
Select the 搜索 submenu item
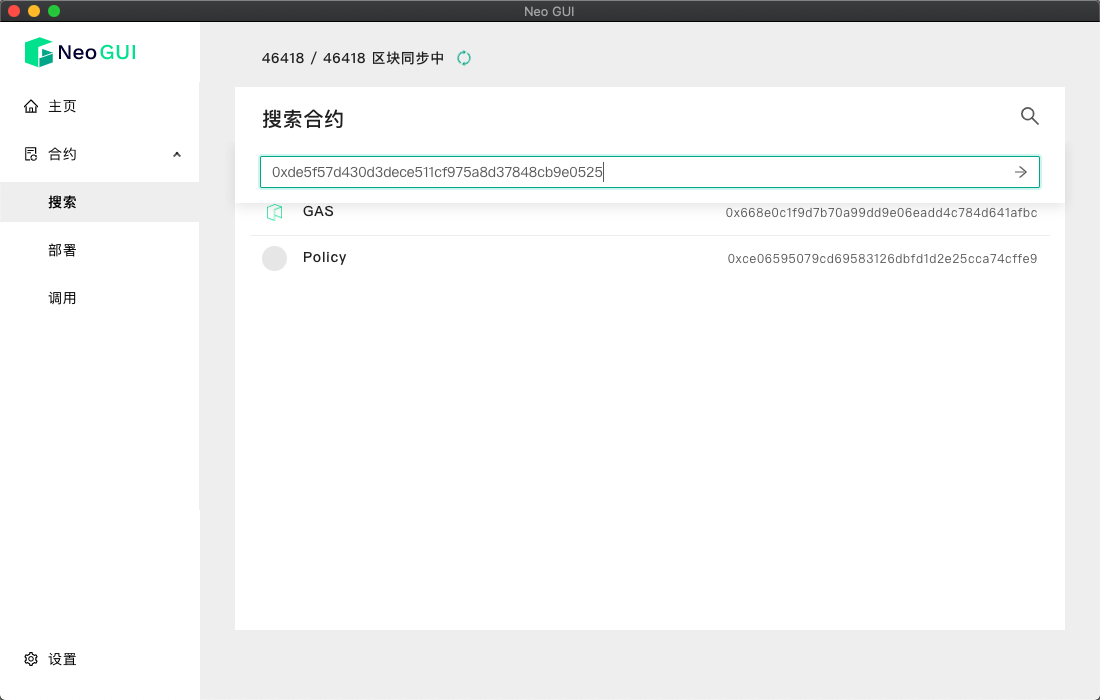coord(62,202)
